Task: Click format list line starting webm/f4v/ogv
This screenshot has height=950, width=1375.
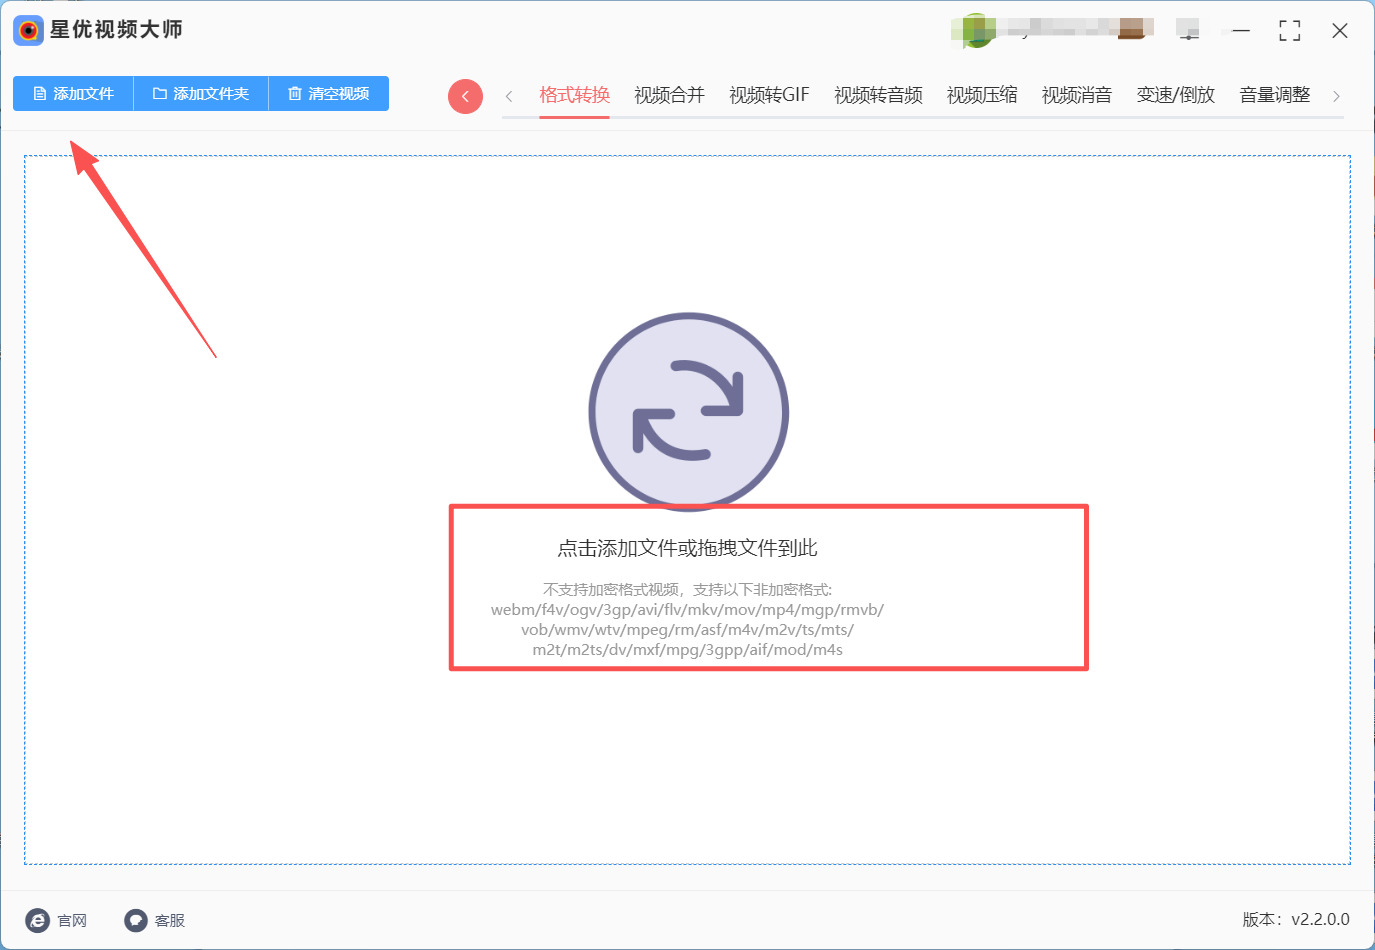Action: (x=687, y=610)
